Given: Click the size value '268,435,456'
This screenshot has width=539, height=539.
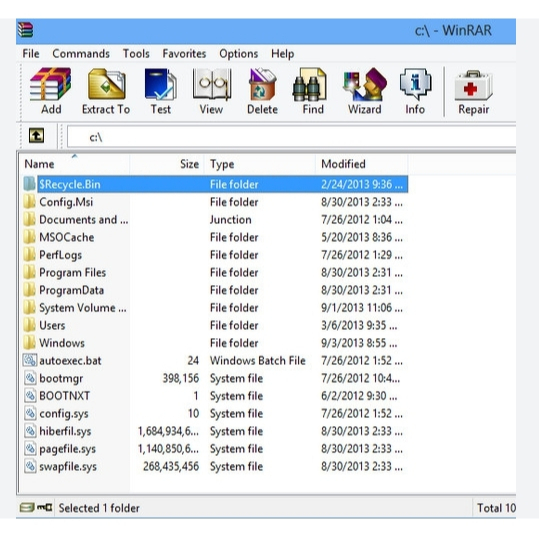Looking at the screenshot, I should click(x=171, y=466).
